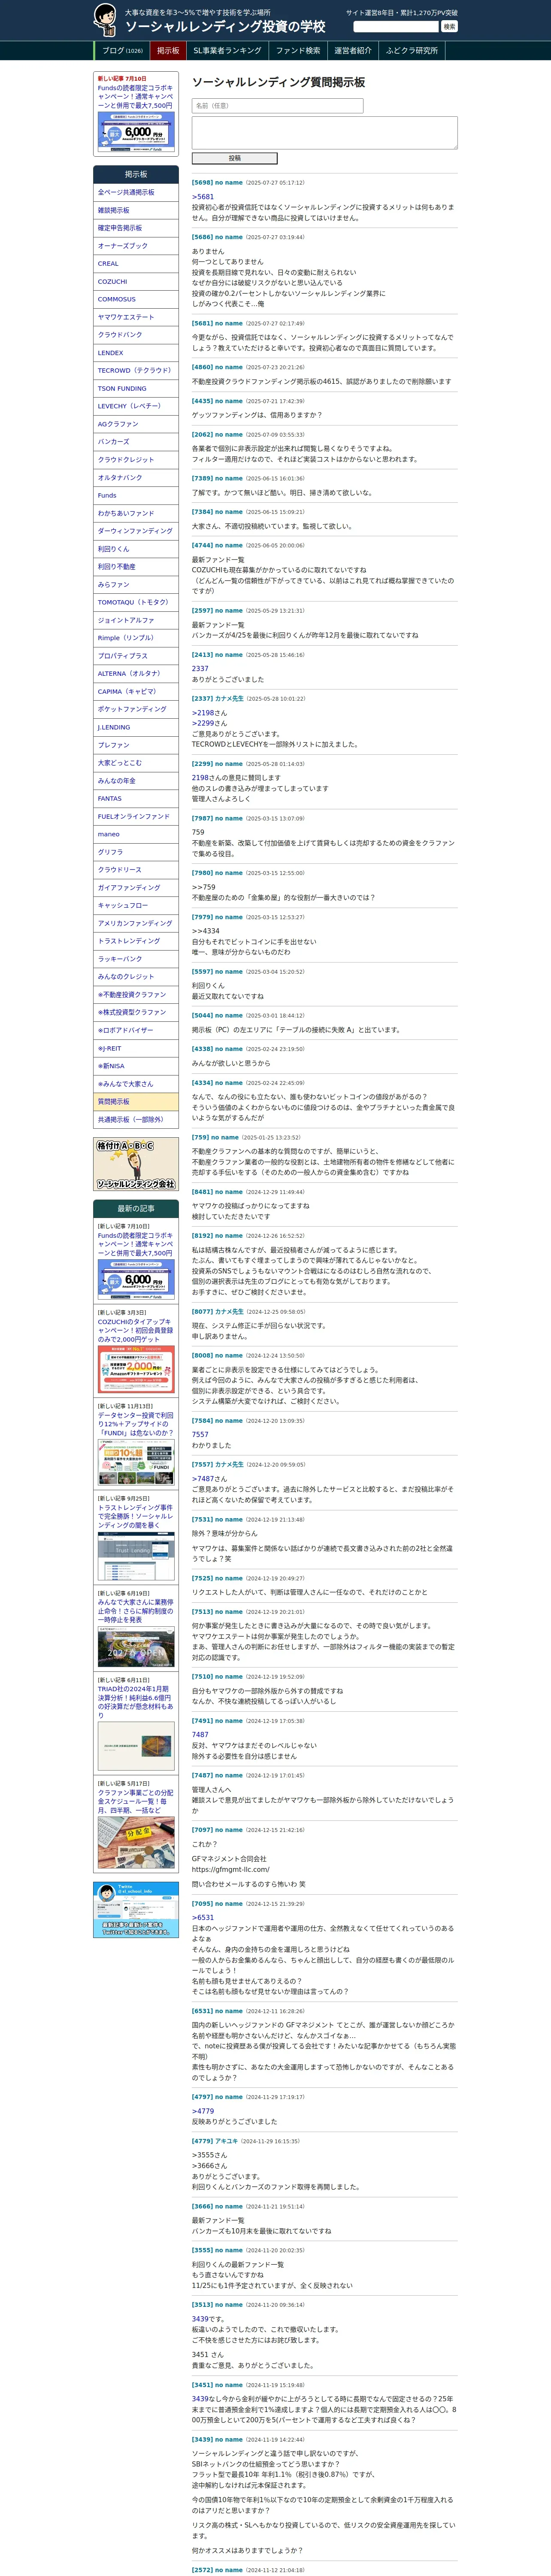Viewport: 551px width, 2576px height.
Task: Open TRIAD社 決算分析 article link
Action: [x=135, y=1702]
